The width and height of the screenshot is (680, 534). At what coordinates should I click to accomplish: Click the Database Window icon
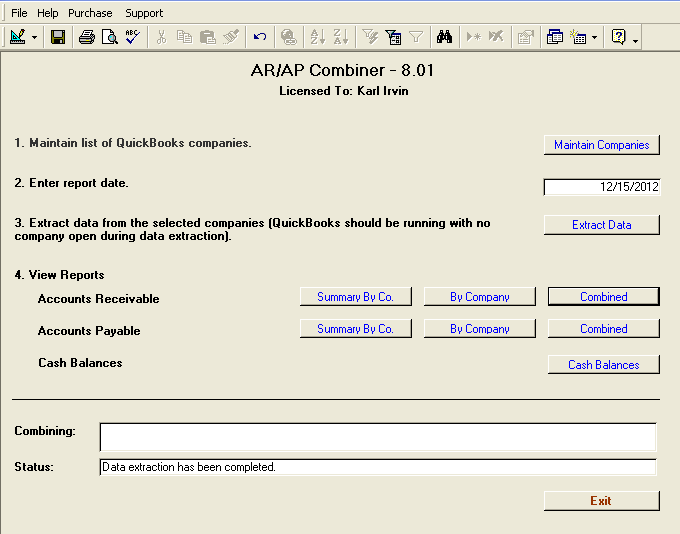point(555,37)
